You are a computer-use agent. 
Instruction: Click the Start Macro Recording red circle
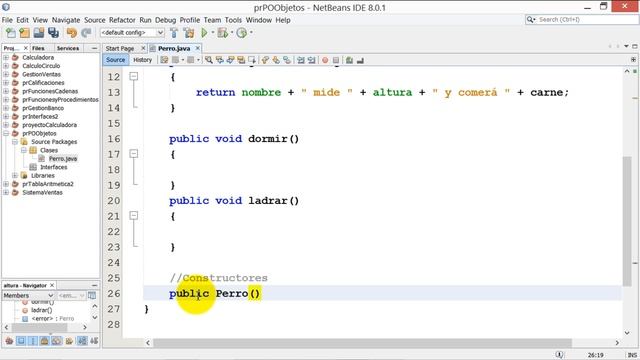325,60
